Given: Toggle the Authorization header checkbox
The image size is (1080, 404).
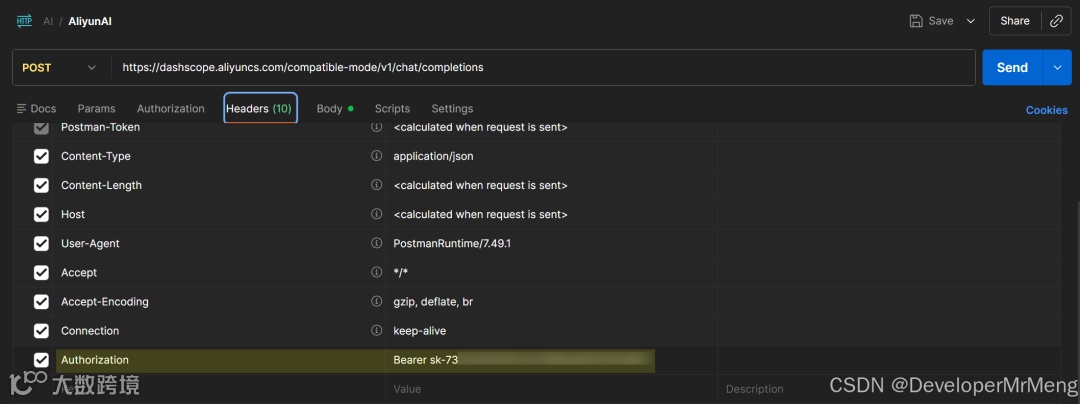Looking at the screenshot, I should click(x=41, y=360).
